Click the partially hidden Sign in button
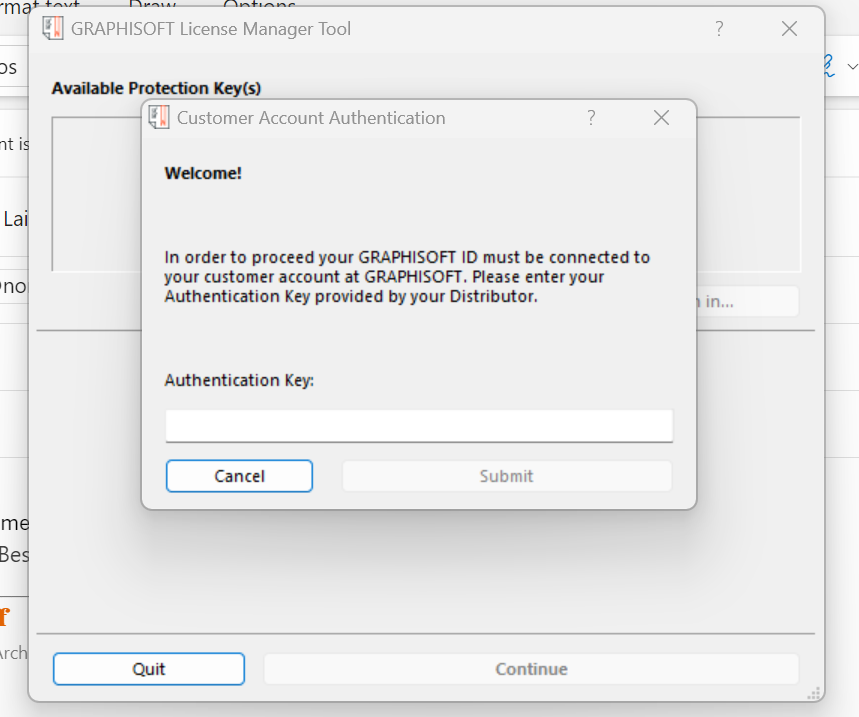 (x=747, y=301)
